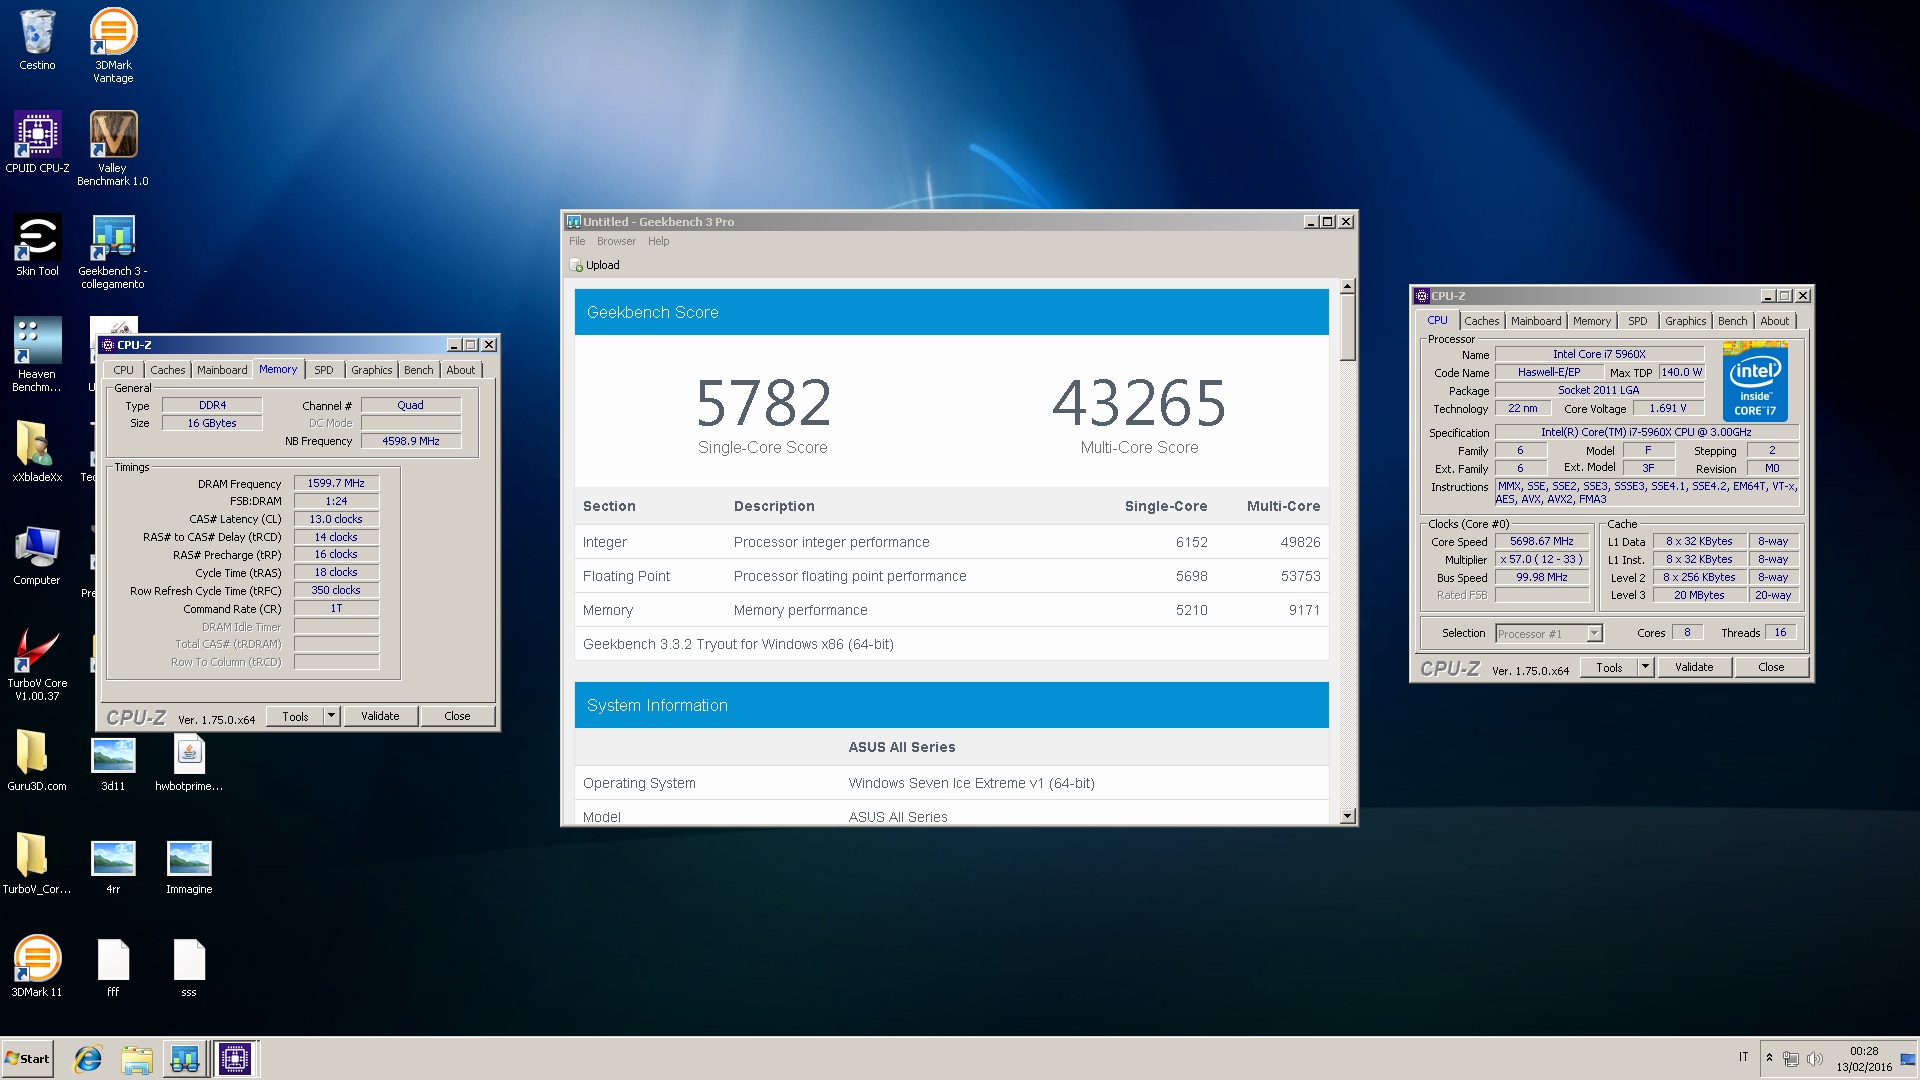Launch Internet Explorer from the taskbar
The height and width of the screenshot is (1080, 1920).
[x=88, y=1059]
